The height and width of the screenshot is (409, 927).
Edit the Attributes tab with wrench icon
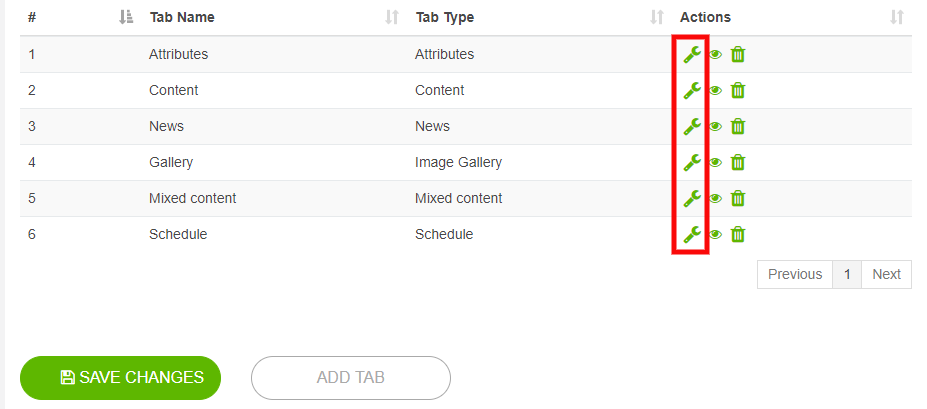[692, 54]
